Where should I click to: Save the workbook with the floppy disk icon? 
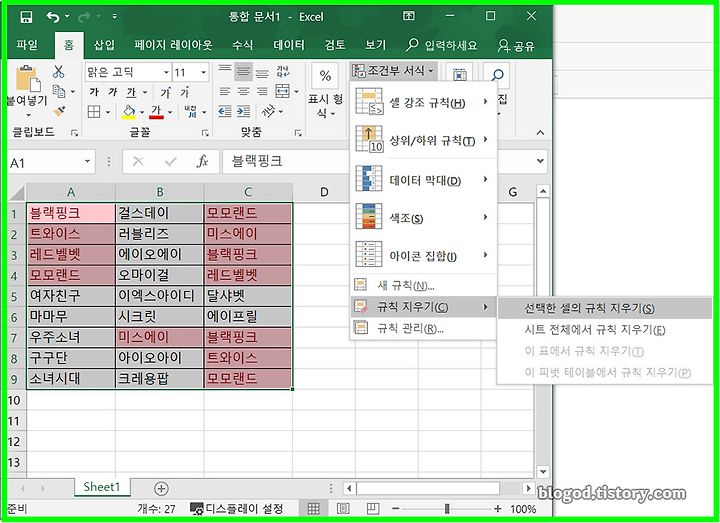pos(26,17)
